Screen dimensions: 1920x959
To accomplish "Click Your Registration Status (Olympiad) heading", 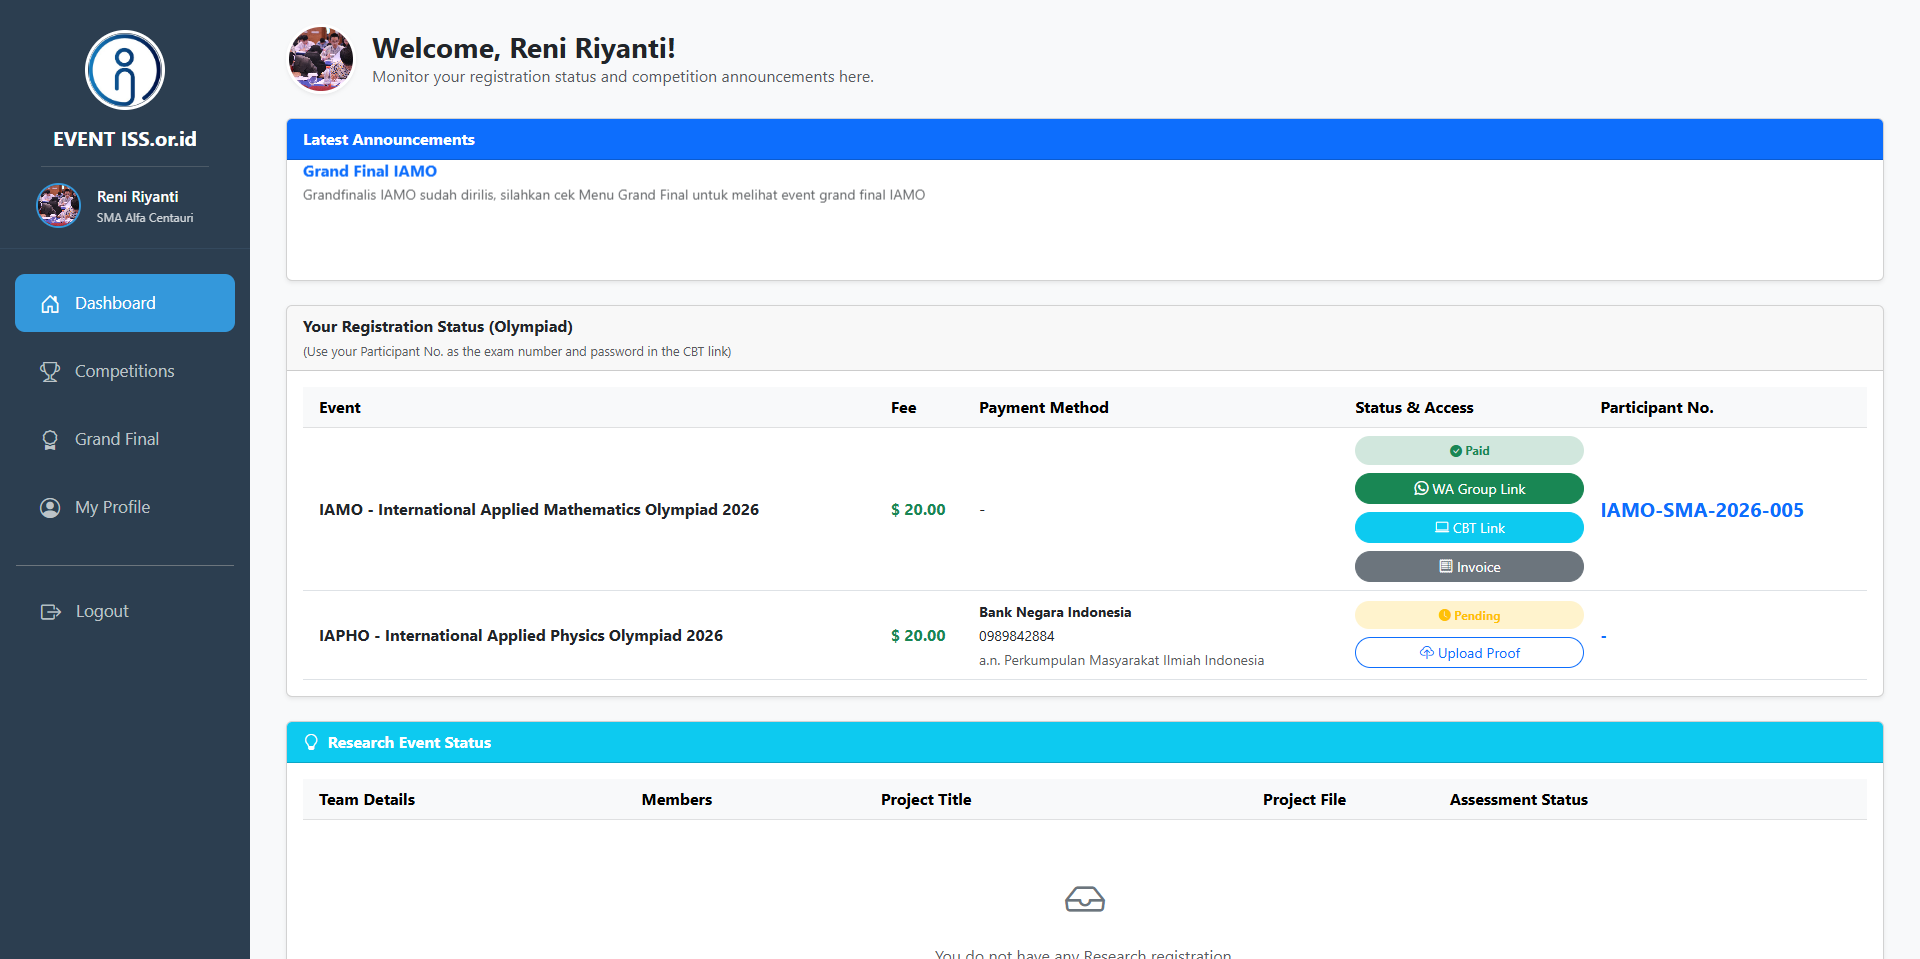I will click(438, 327).
